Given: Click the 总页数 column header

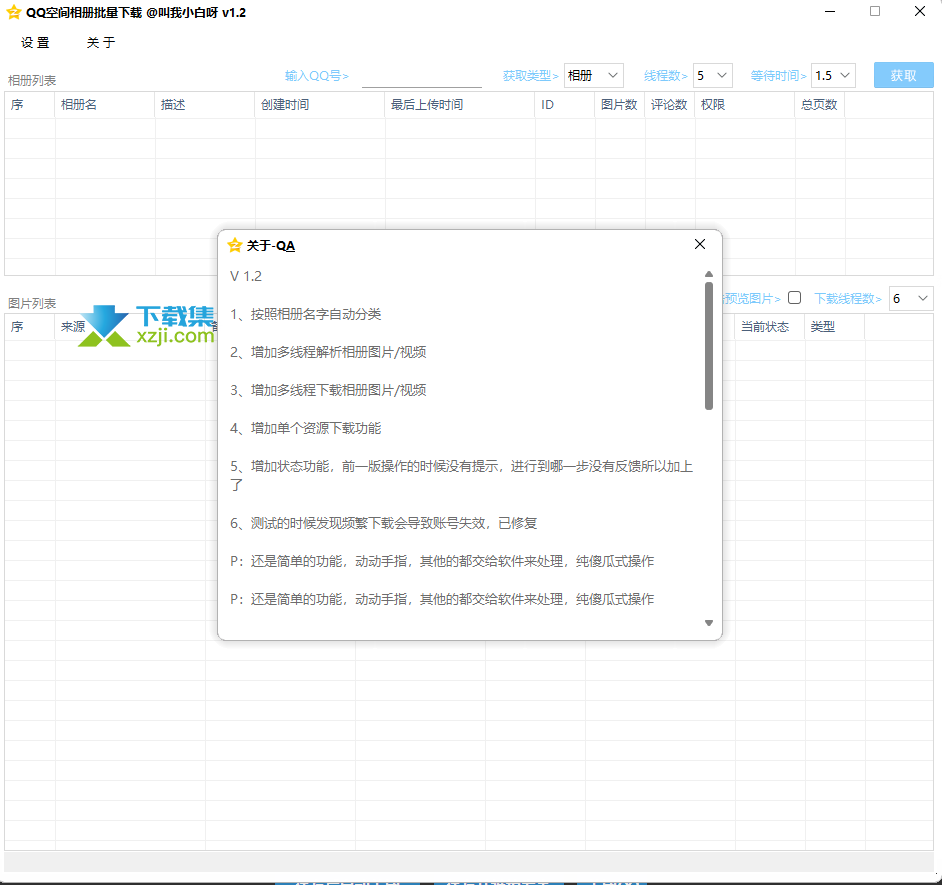Looking at the screenshot, I should pos(819,105).
